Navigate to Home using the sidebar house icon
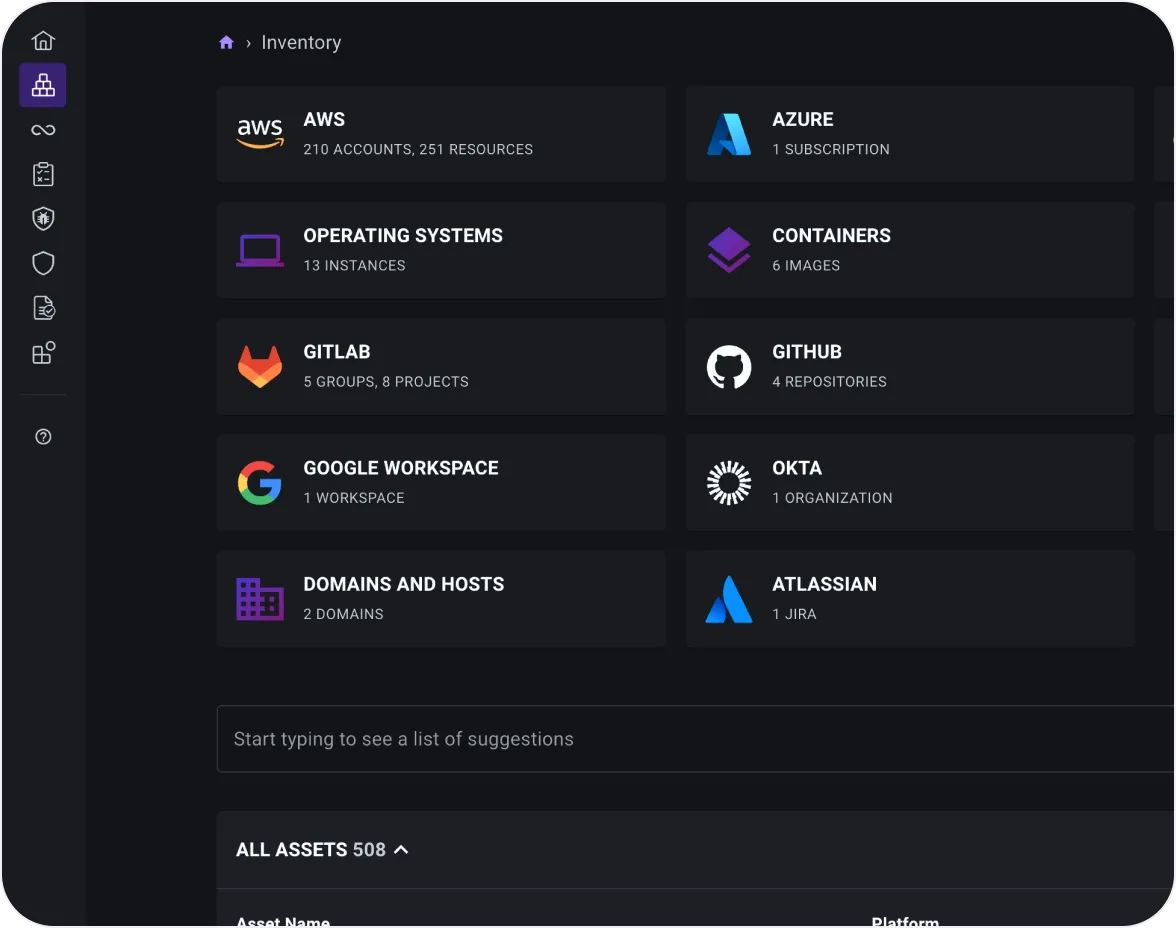 [x=43, y=40]
